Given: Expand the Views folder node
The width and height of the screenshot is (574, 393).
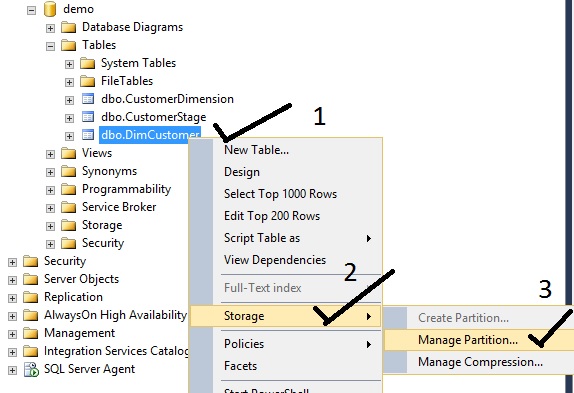Looking at the screenshot, I should point(51,154).
